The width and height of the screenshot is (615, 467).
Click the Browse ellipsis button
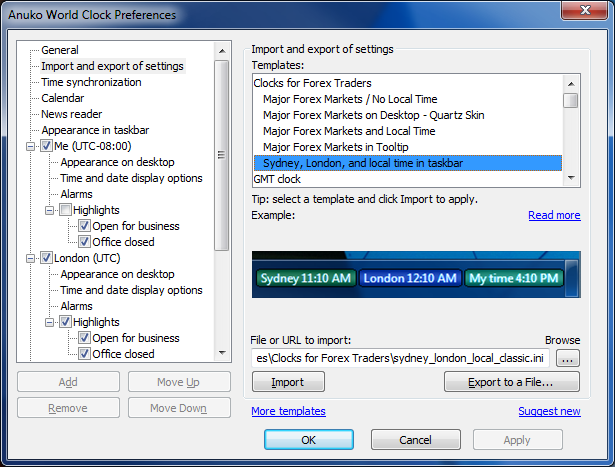(x=568, y=358)
